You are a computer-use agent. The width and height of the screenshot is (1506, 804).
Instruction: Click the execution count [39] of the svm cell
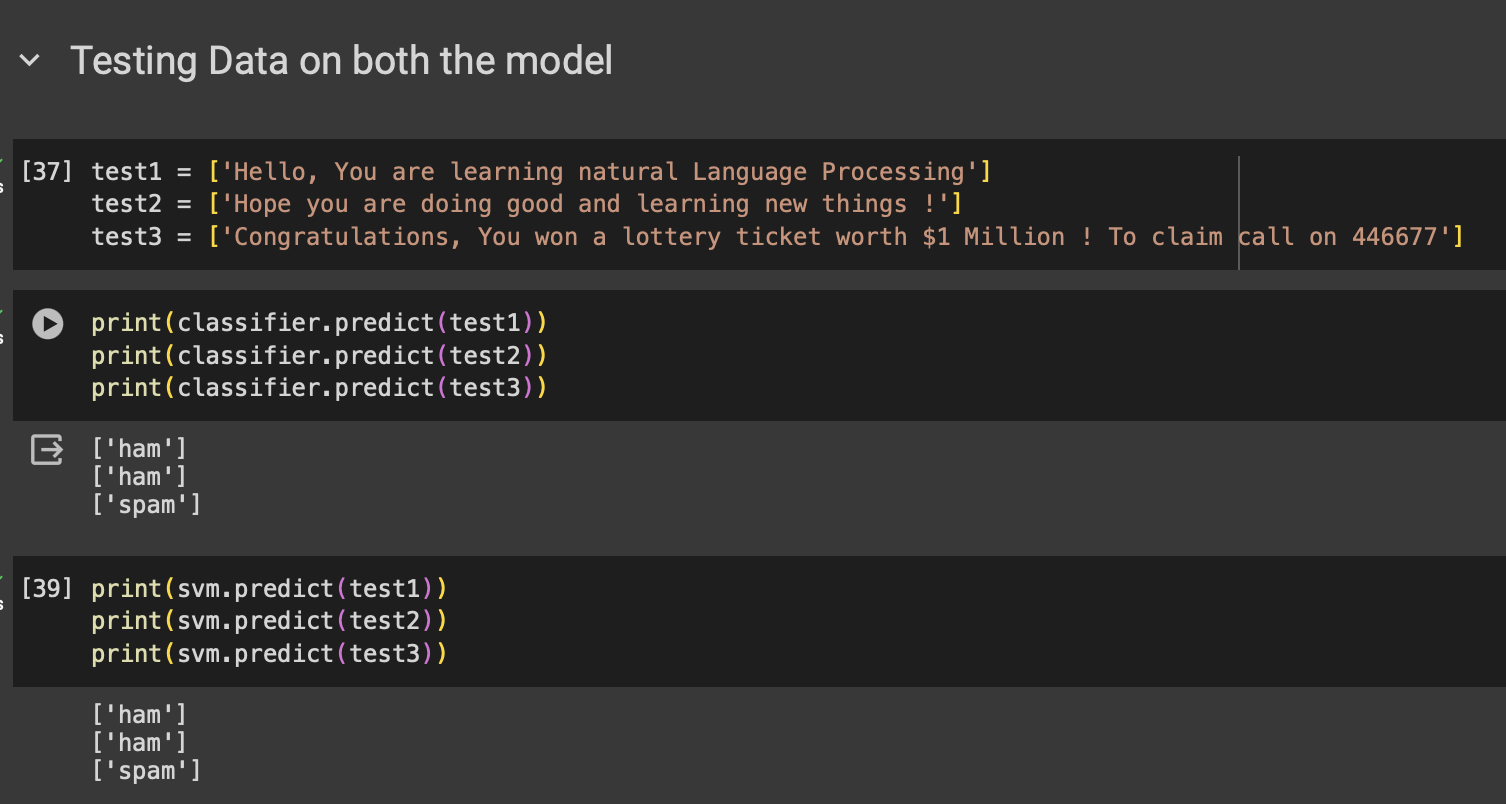[46, 588]
